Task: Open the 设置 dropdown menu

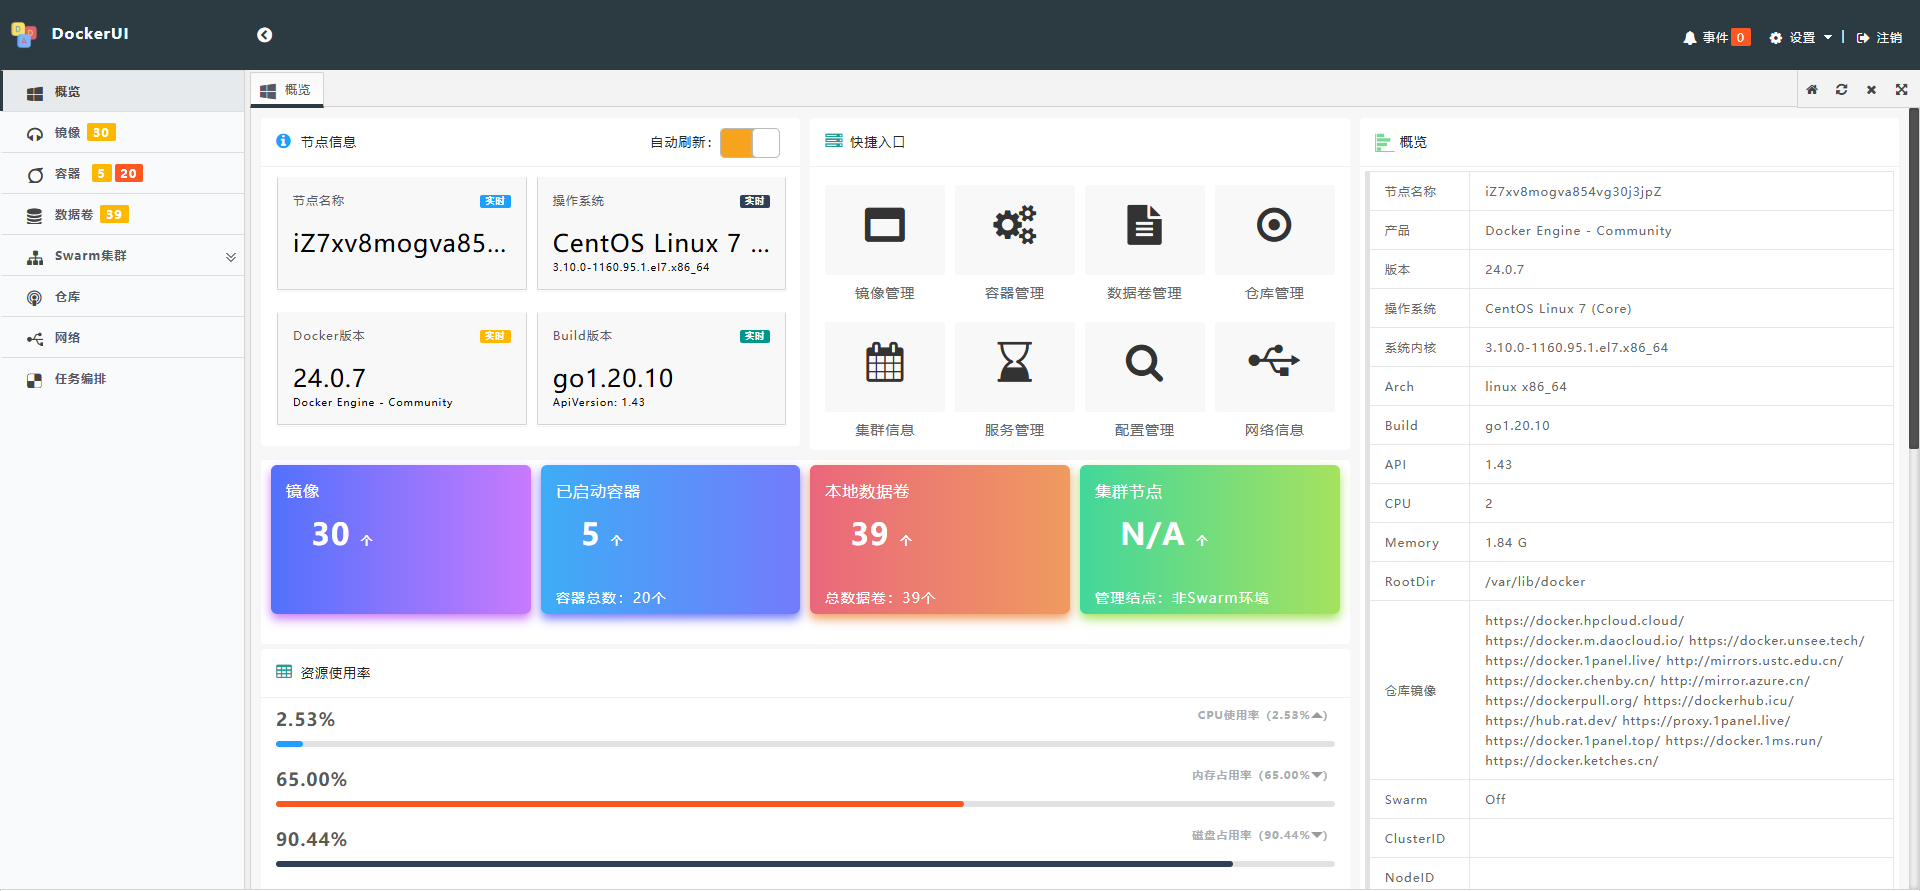Action: [1801, 38]
